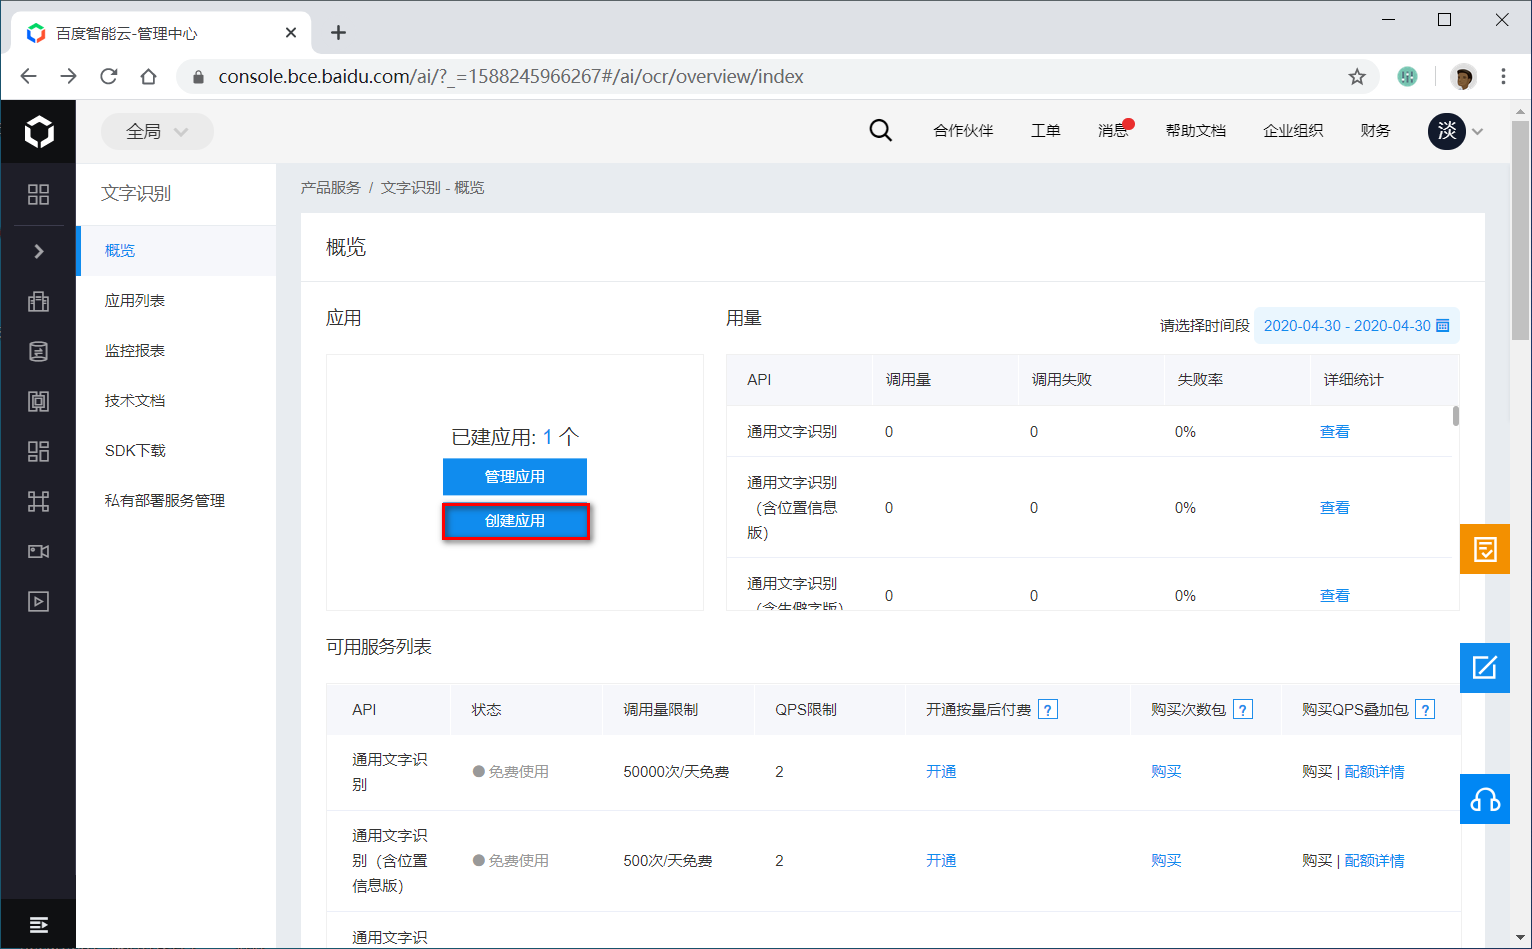
Task: Open 查看 link for 通用文字识别 stats
Action: click(x=1334, y=431)
